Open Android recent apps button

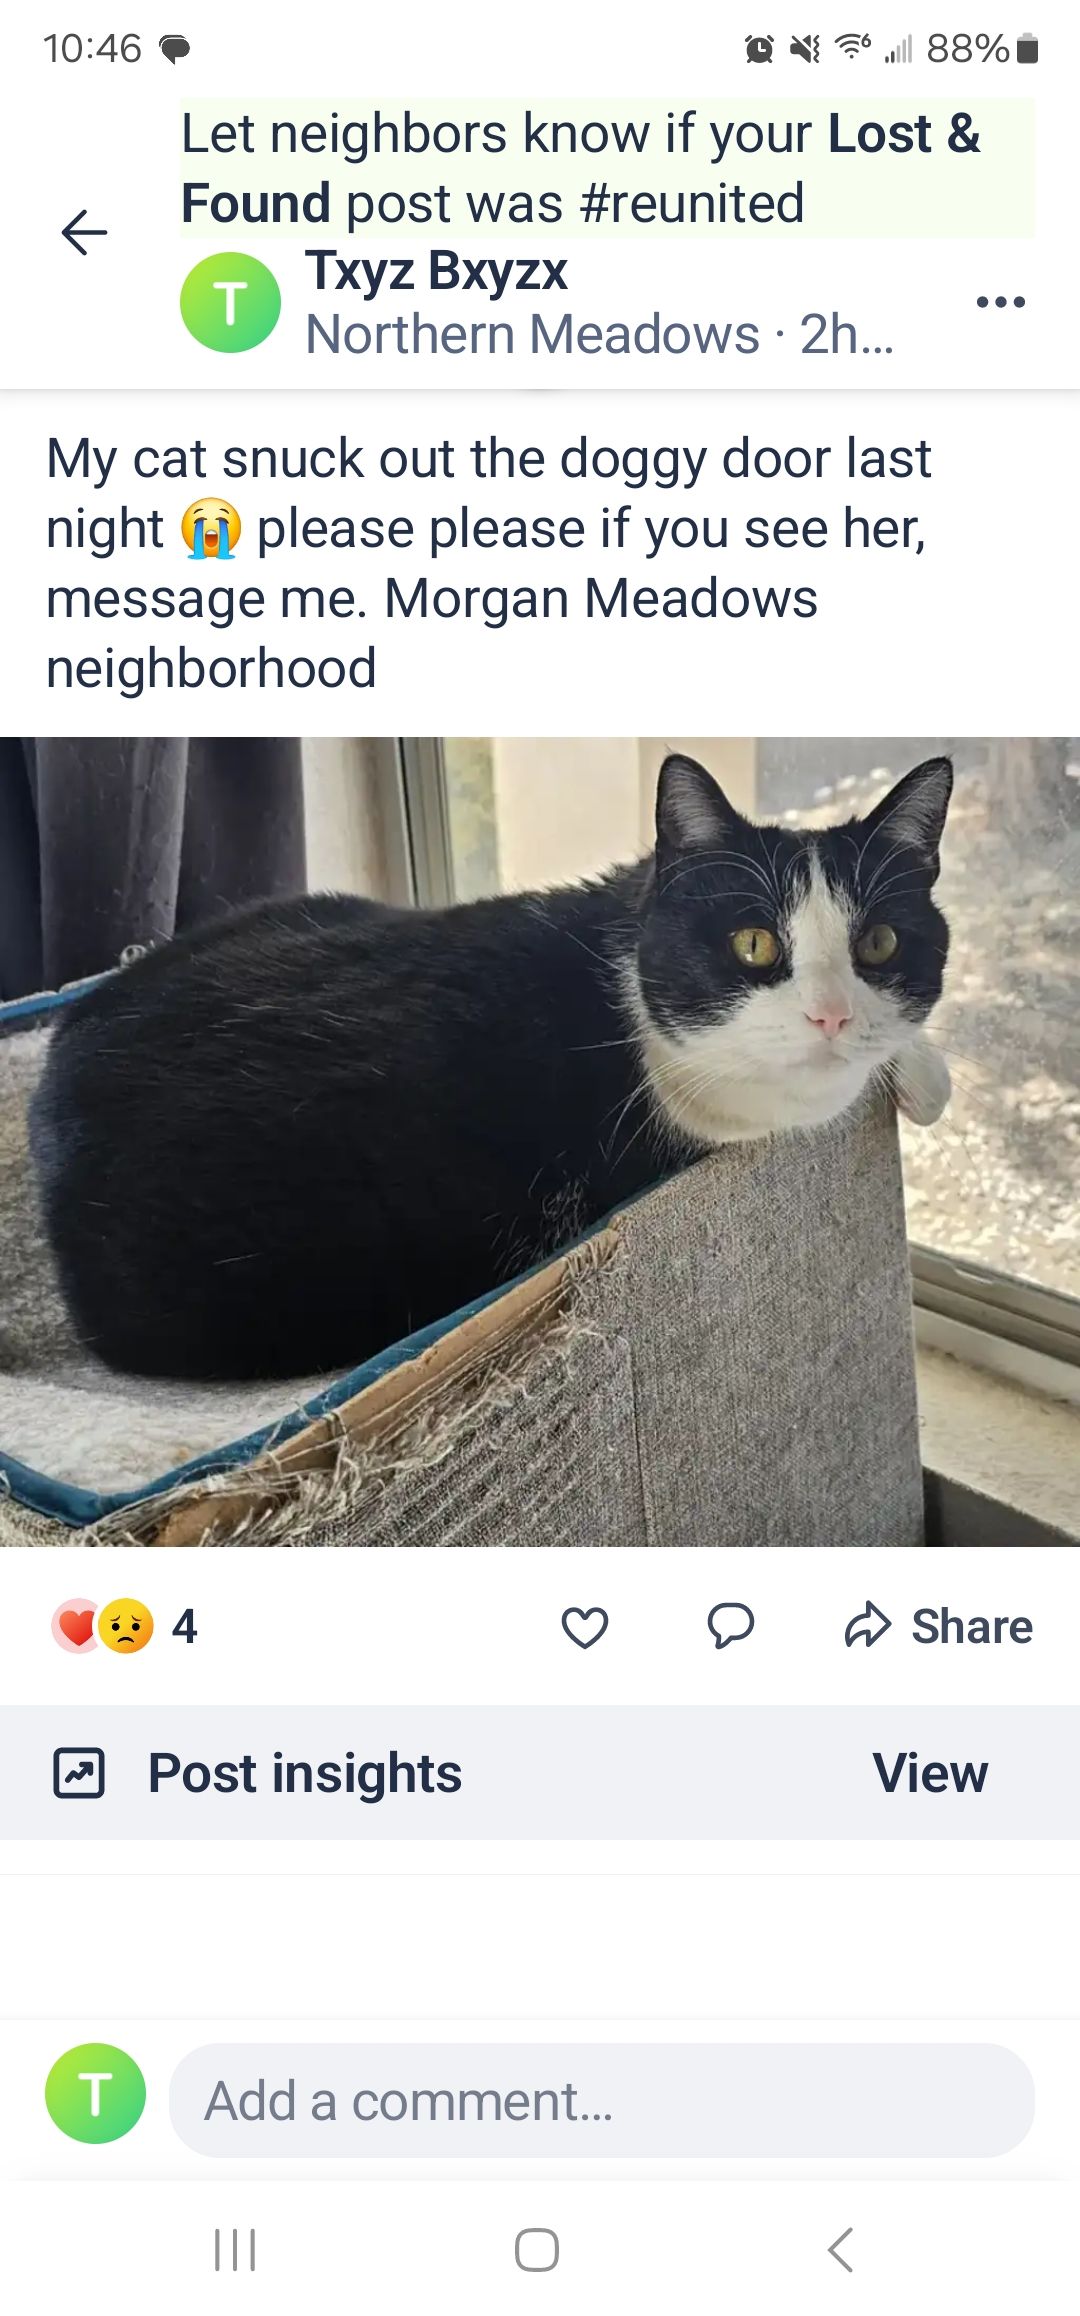(235, 2250)
